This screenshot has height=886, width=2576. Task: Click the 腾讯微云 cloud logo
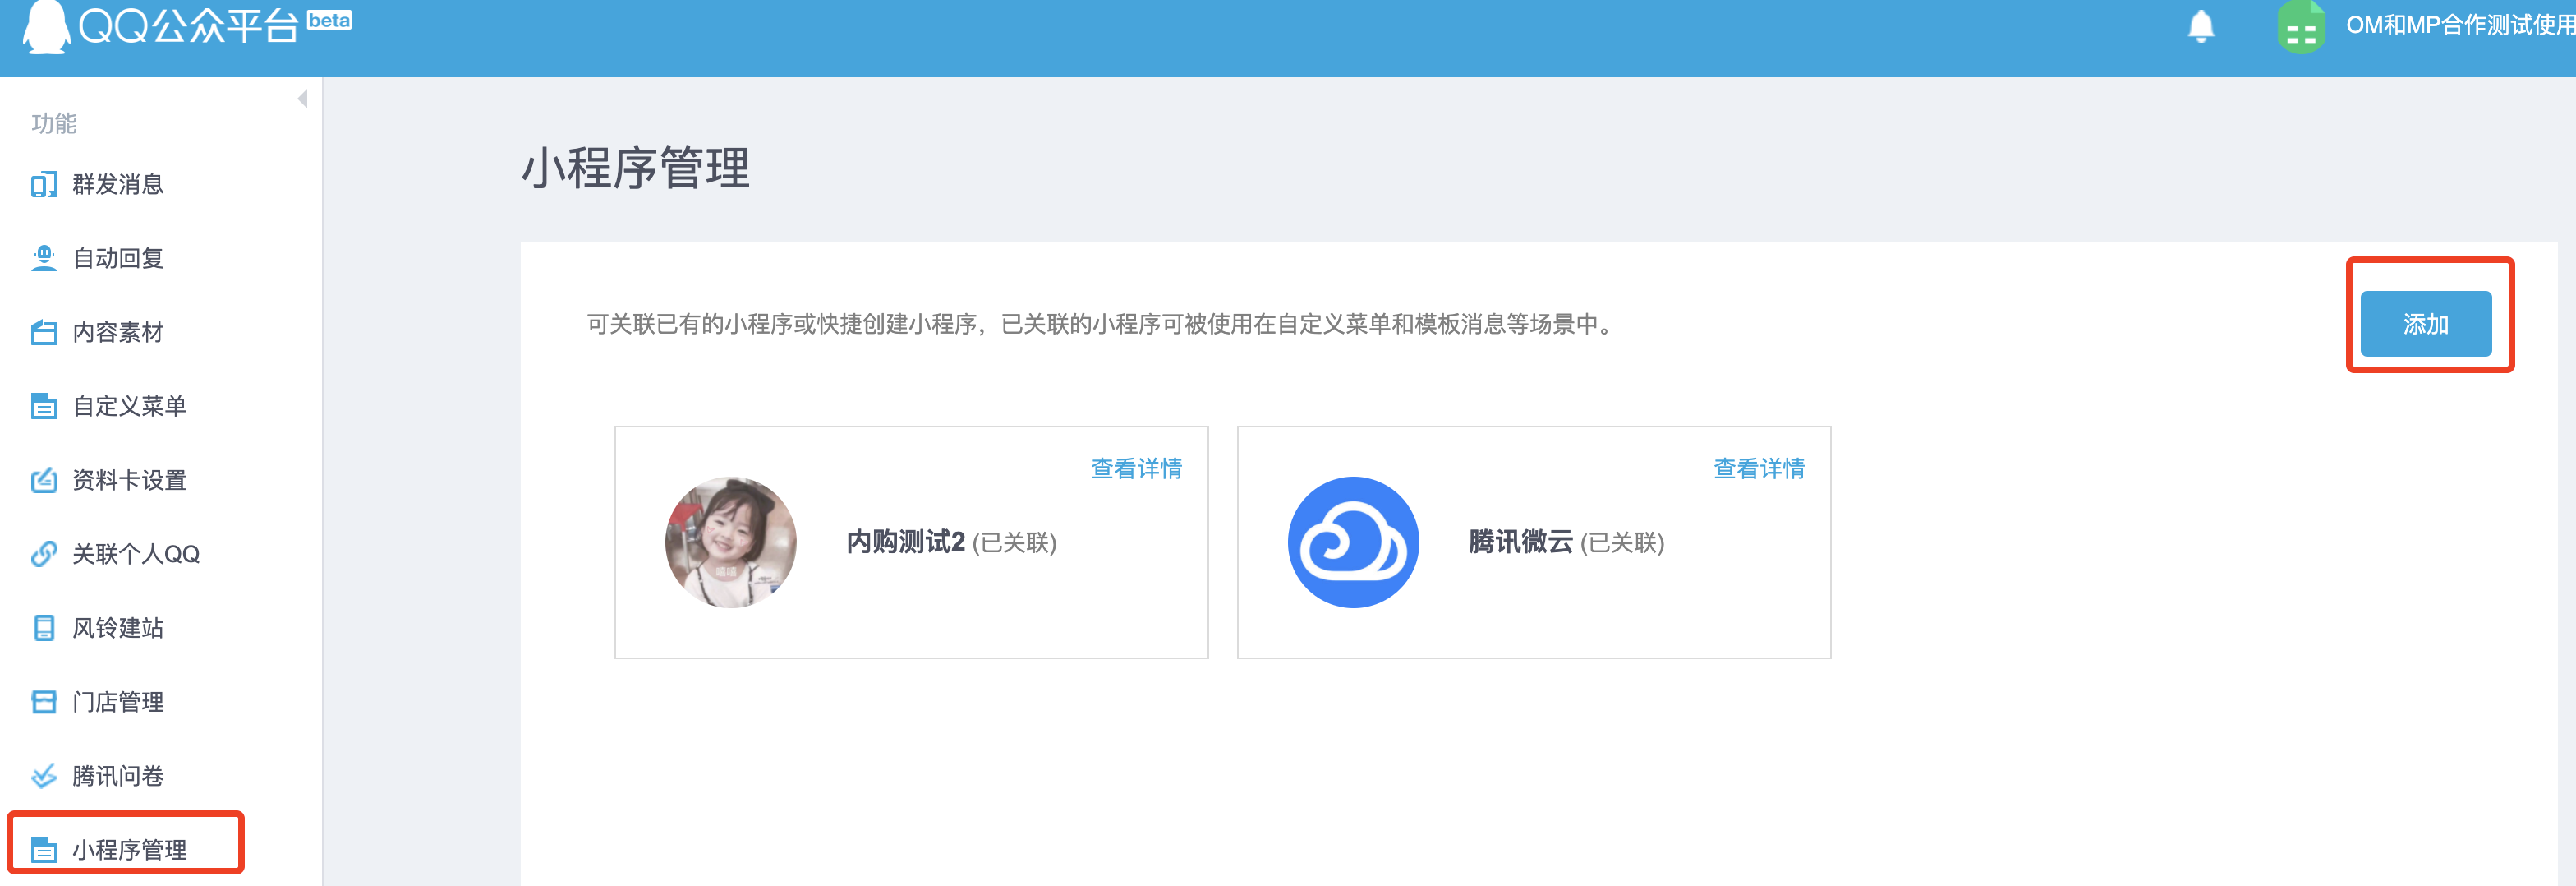pyautogui.click(x=1353, y=542)
